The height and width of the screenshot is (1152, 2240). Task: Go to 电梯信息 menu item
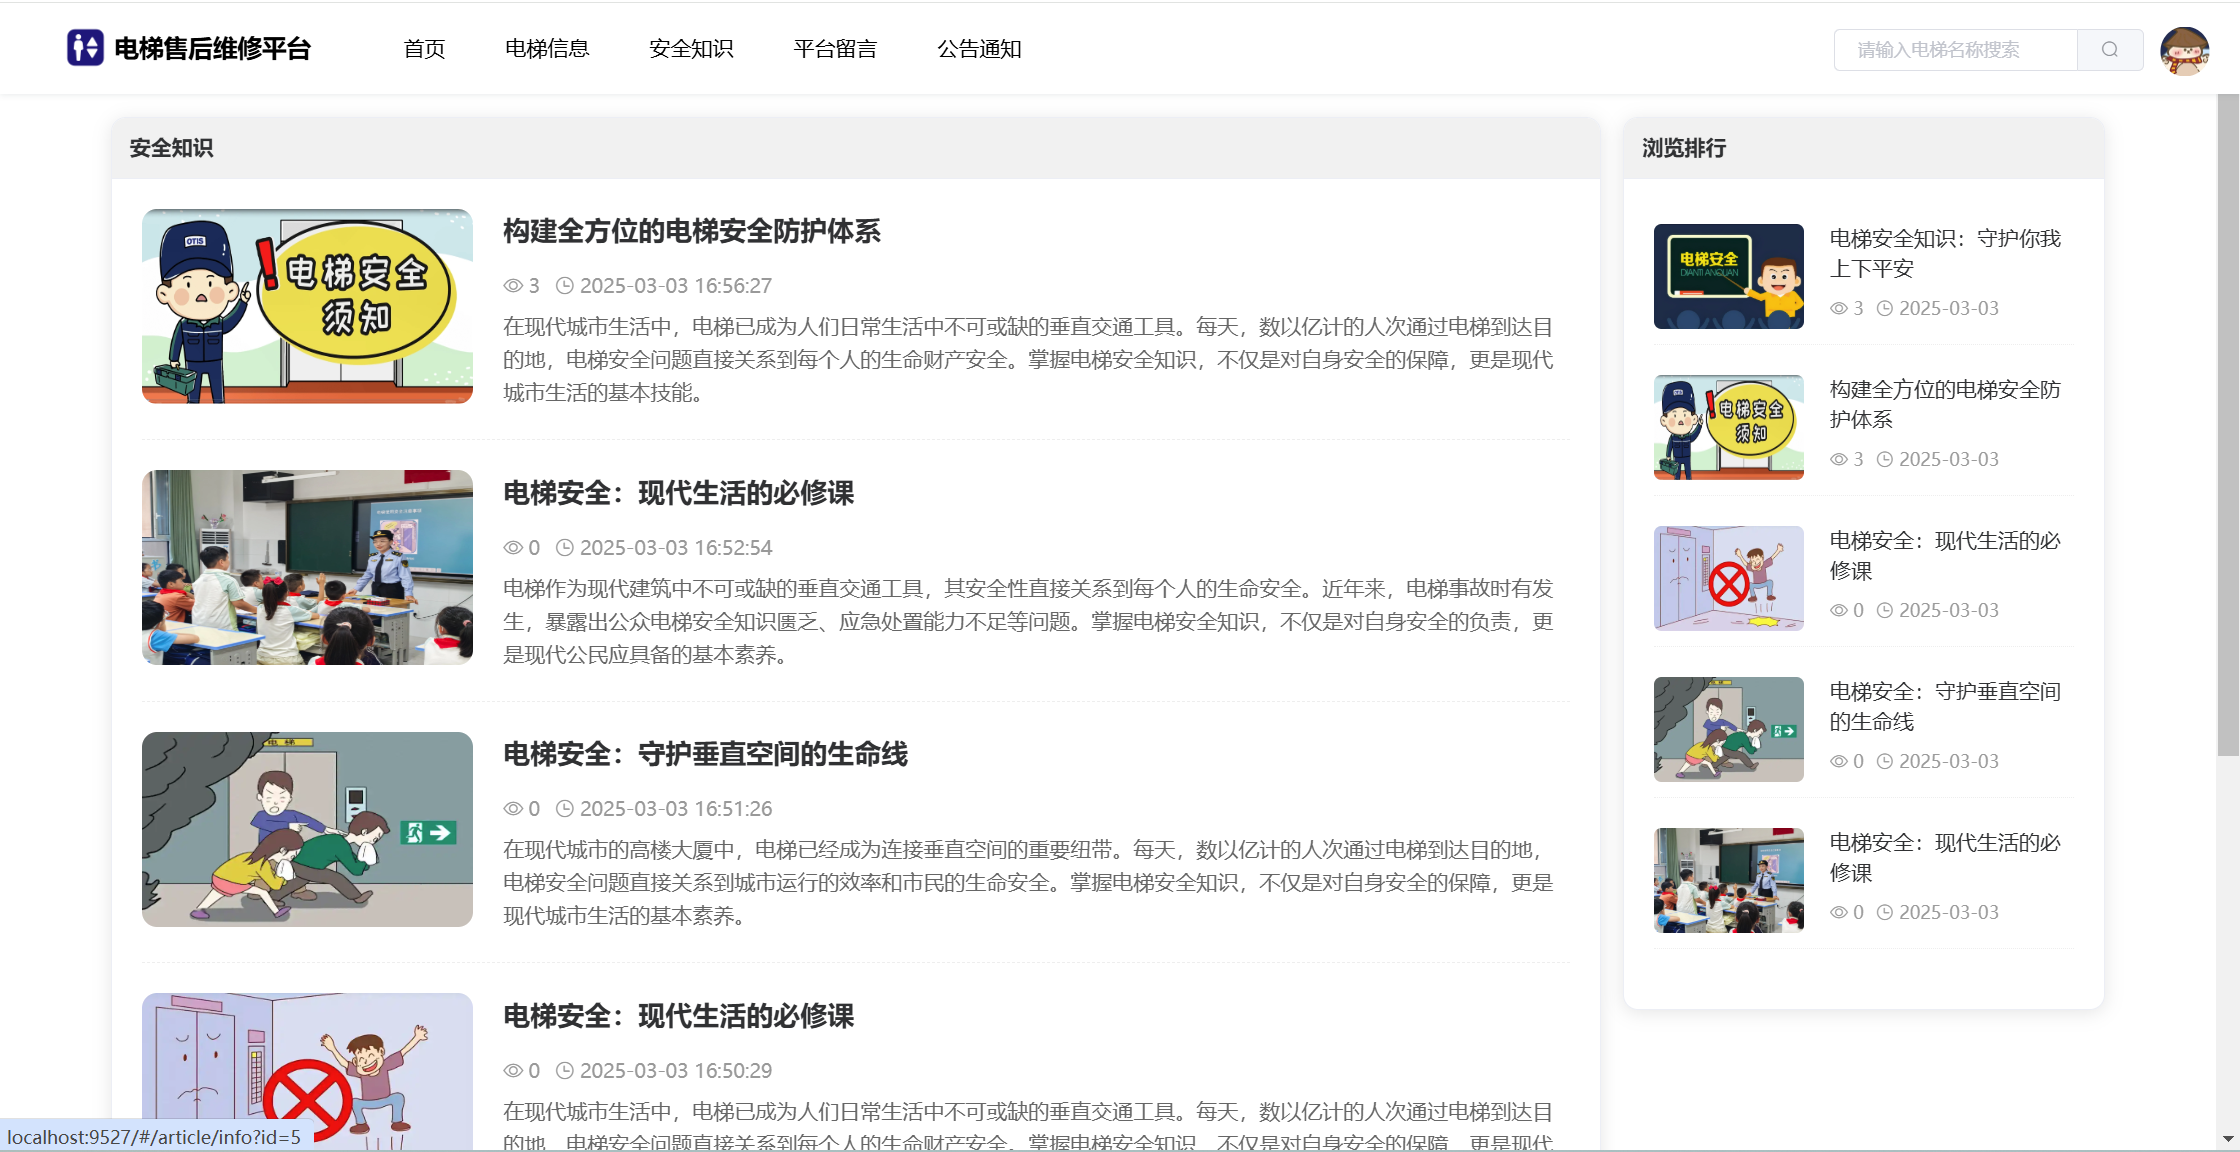pos(547,49)
